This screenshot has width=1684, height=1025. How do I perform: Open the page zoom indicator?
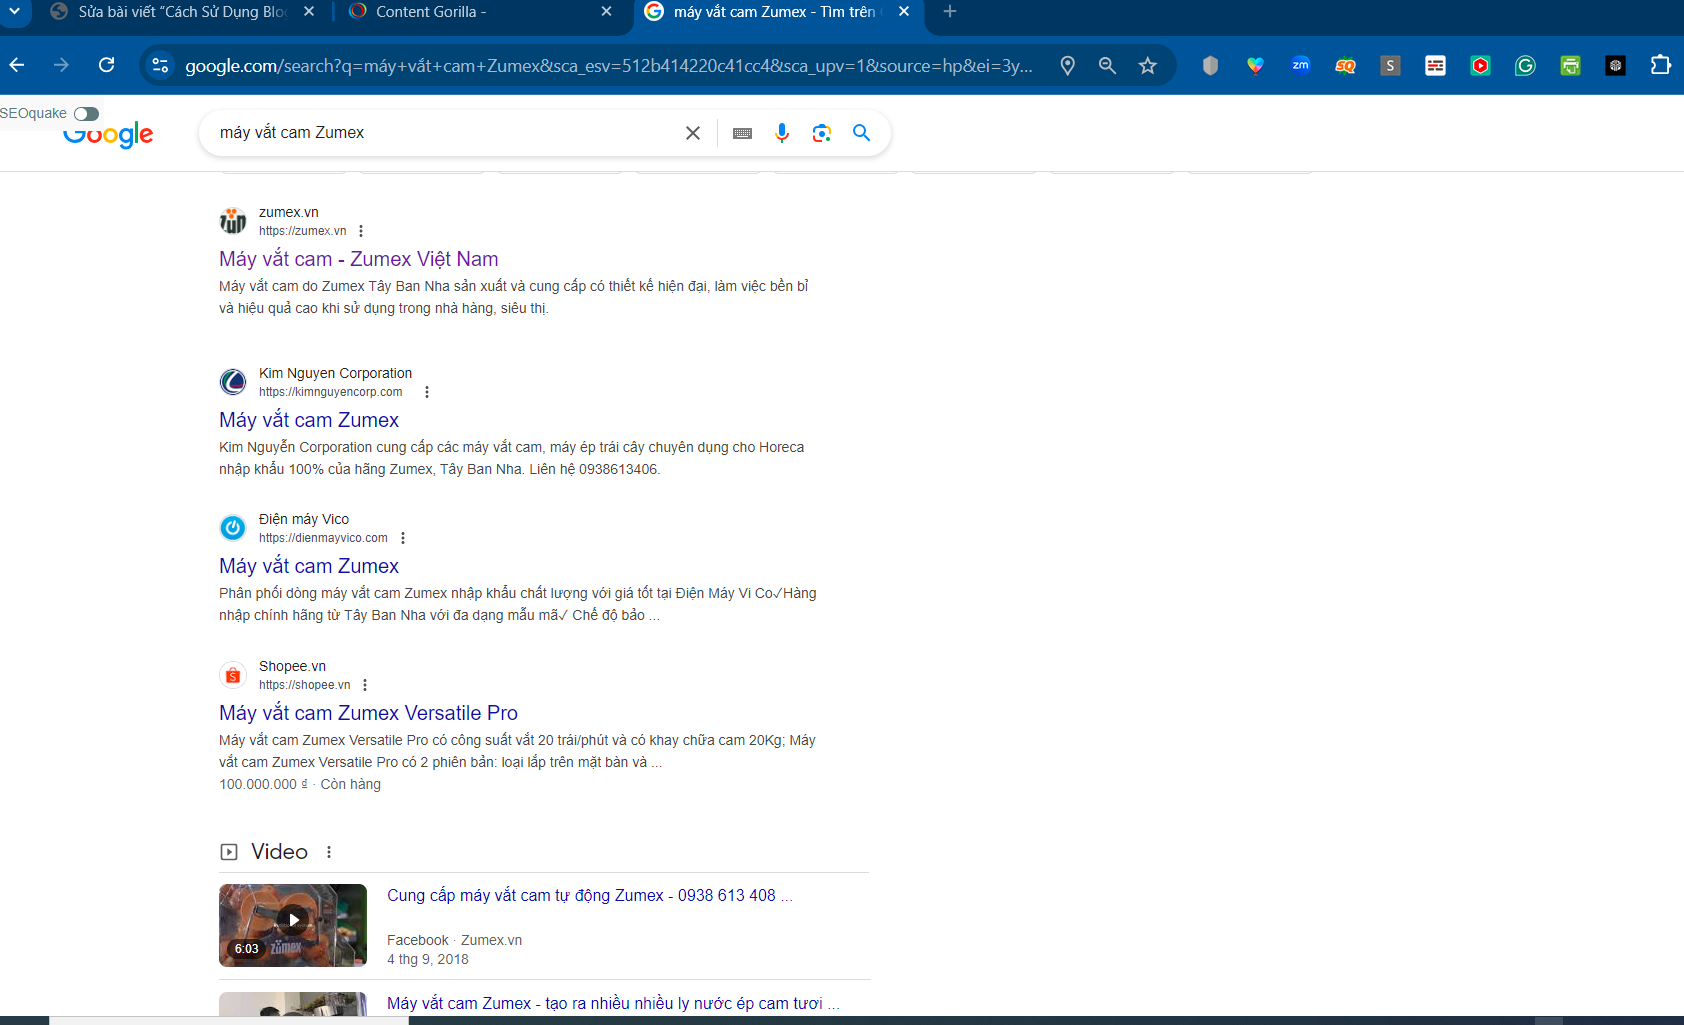click(x=1107, y=66)
